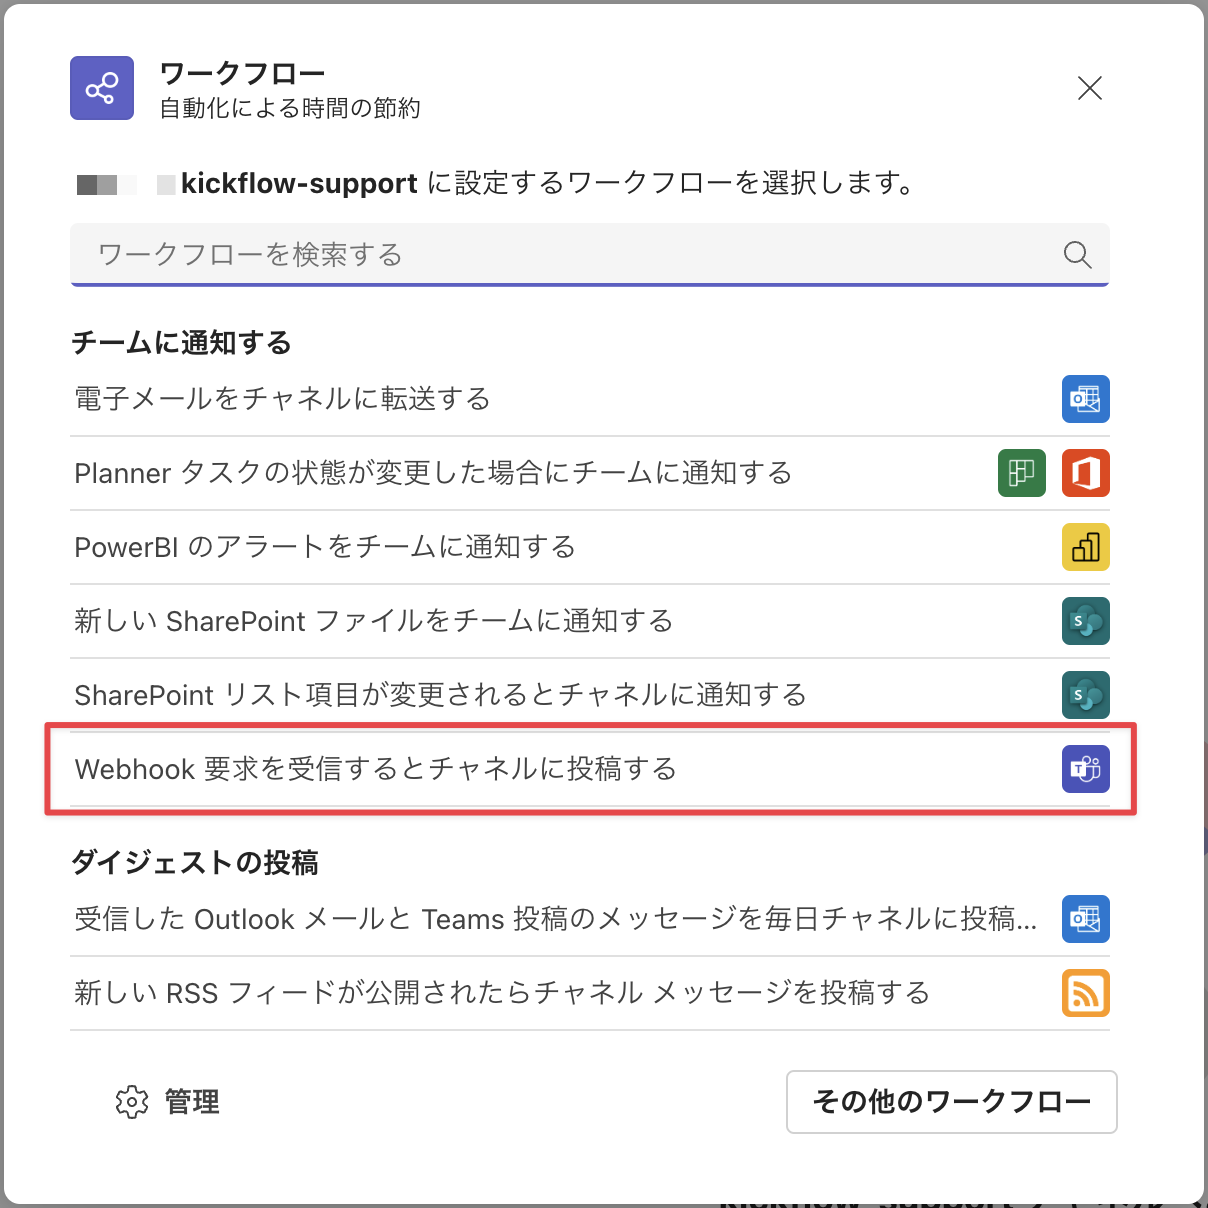This screenshot has width=1208, height=1208.
Task: Click the orange RSS feed icon
Action: pos(1086,993)
